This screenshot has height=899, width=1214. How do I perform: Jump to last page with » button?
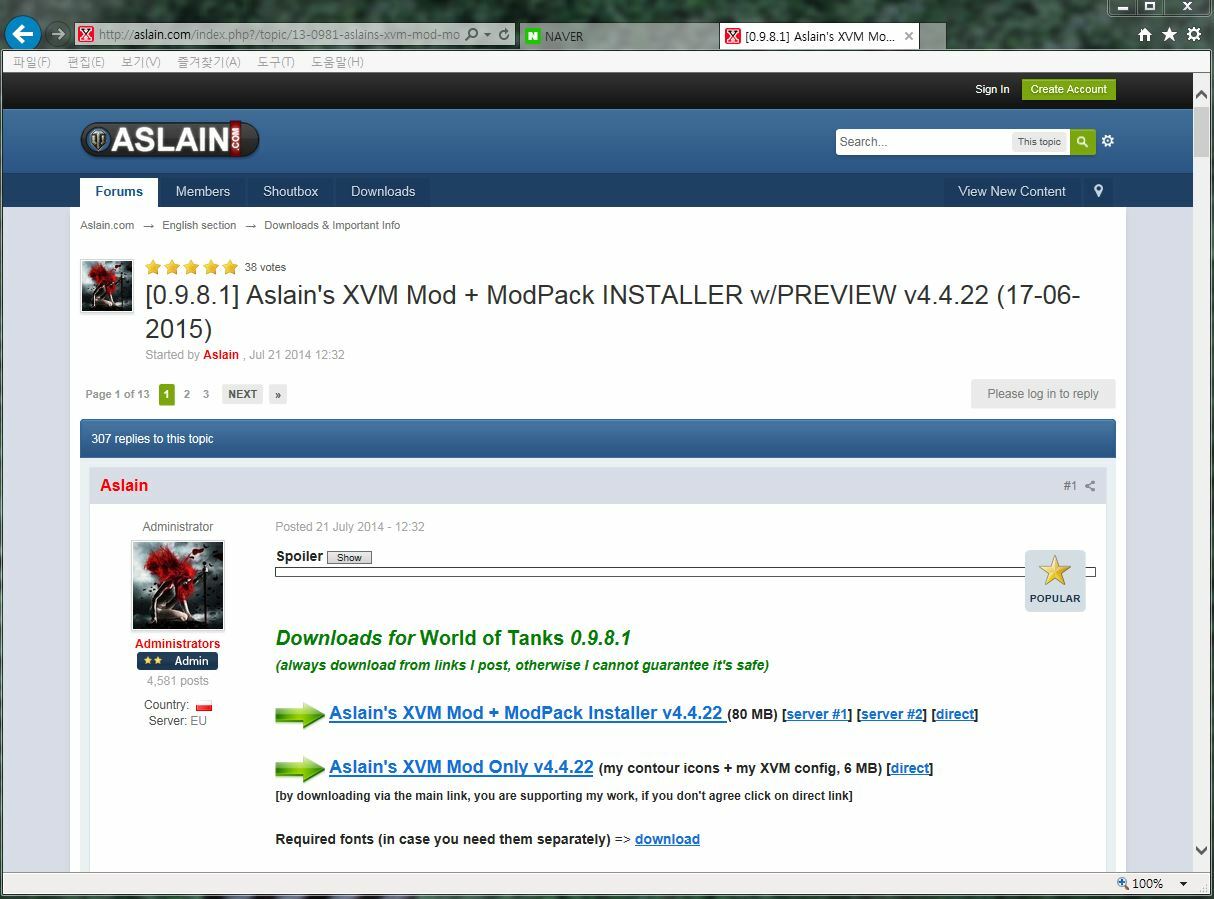pyautogui.click(x=278, y=394)
